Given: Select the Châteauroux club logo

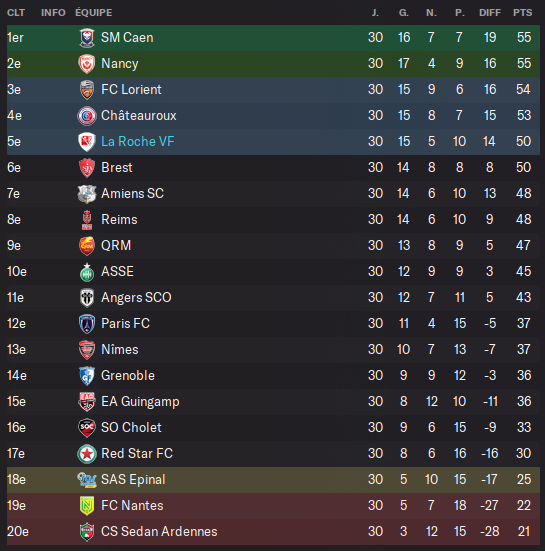Looking at the screenshot, I should click(87, 116).
